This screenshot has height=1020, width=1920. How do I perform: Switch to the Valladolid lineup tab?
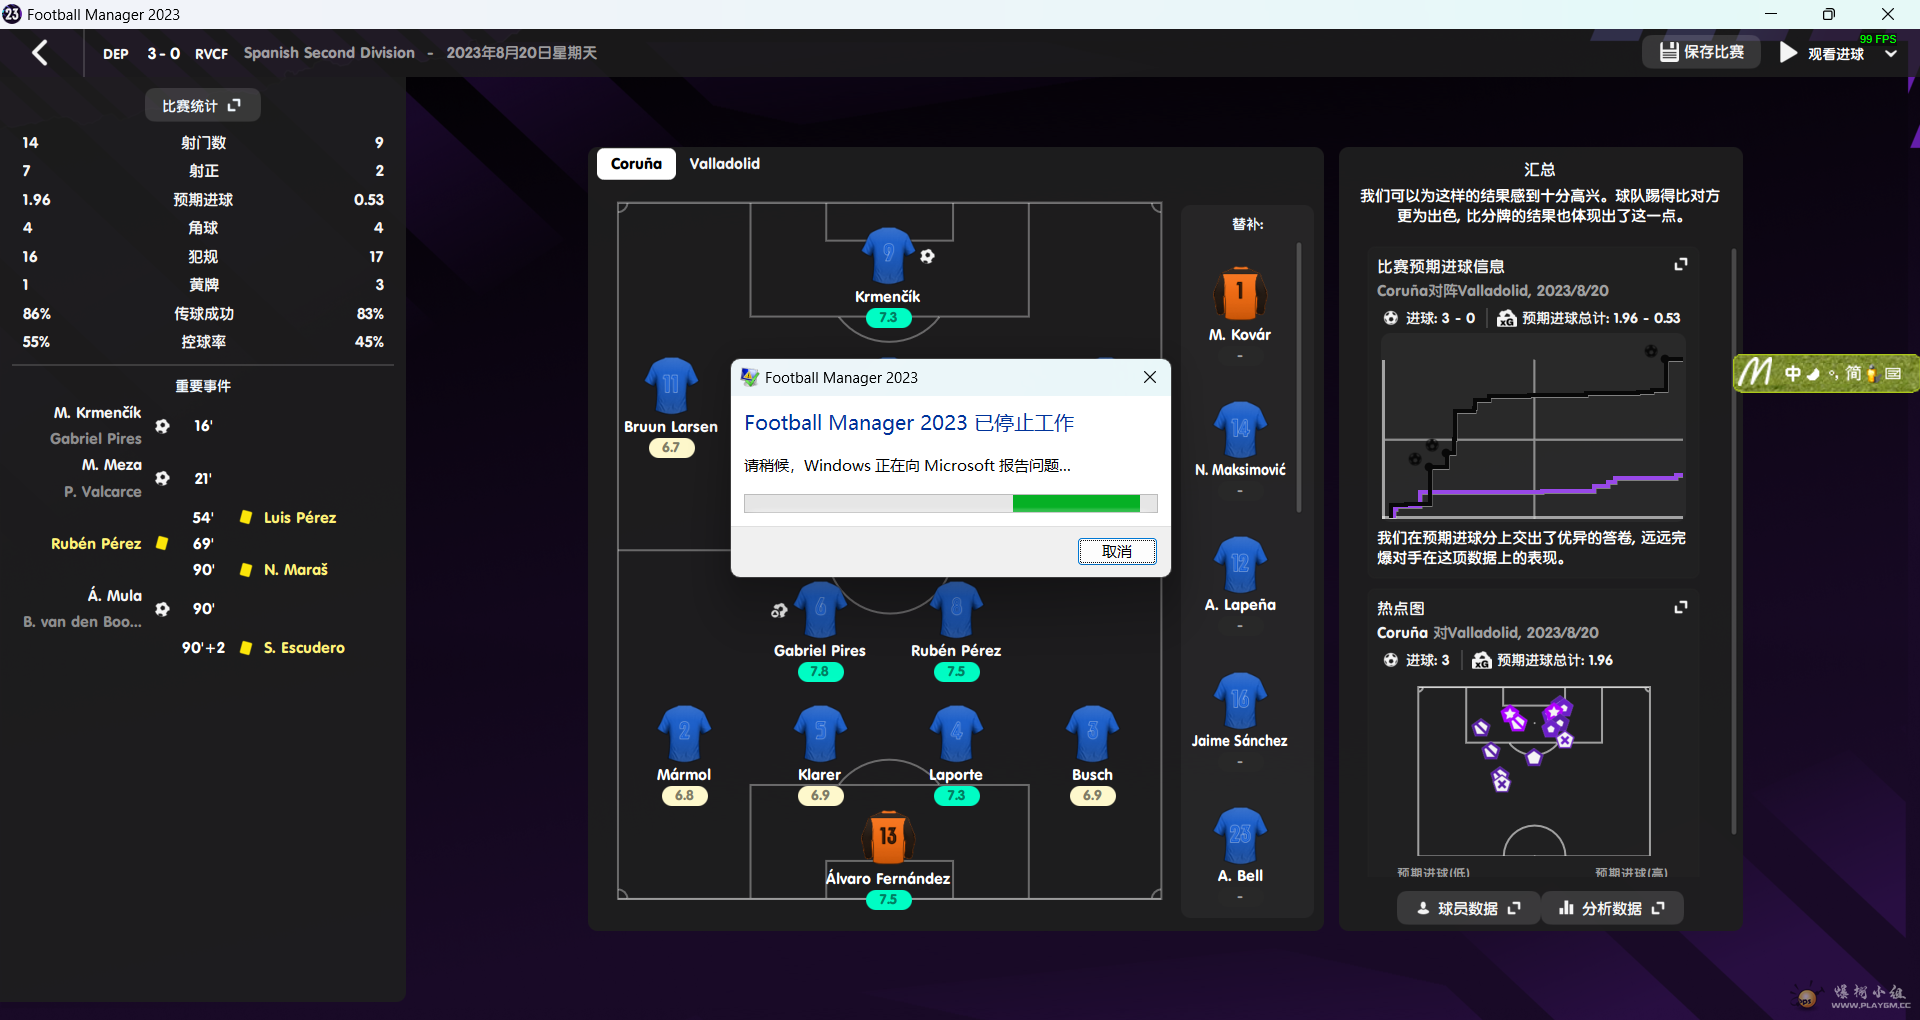(x=724, y=163)
